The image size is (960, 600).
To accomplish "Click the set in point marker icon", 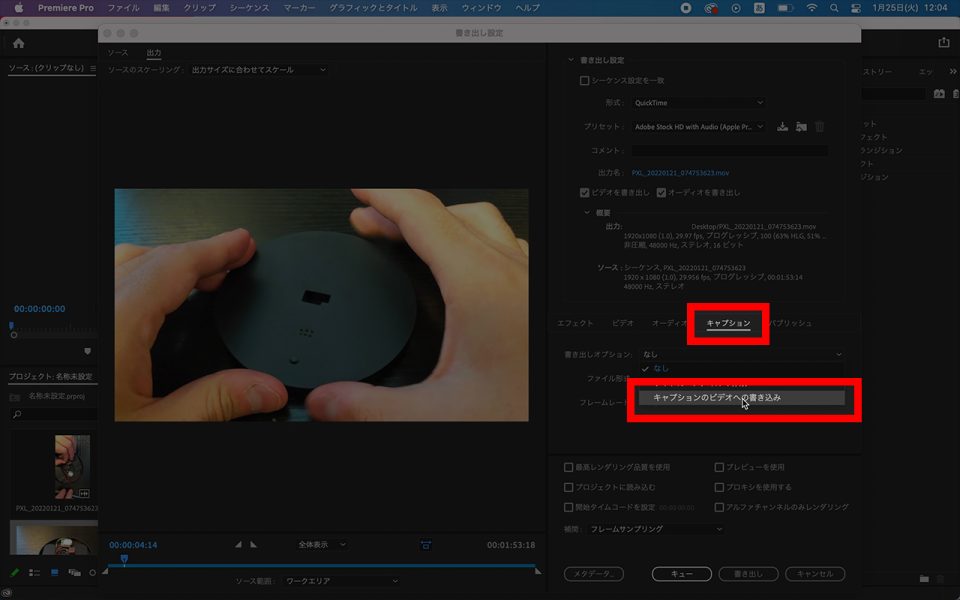I will click(238, 545).
